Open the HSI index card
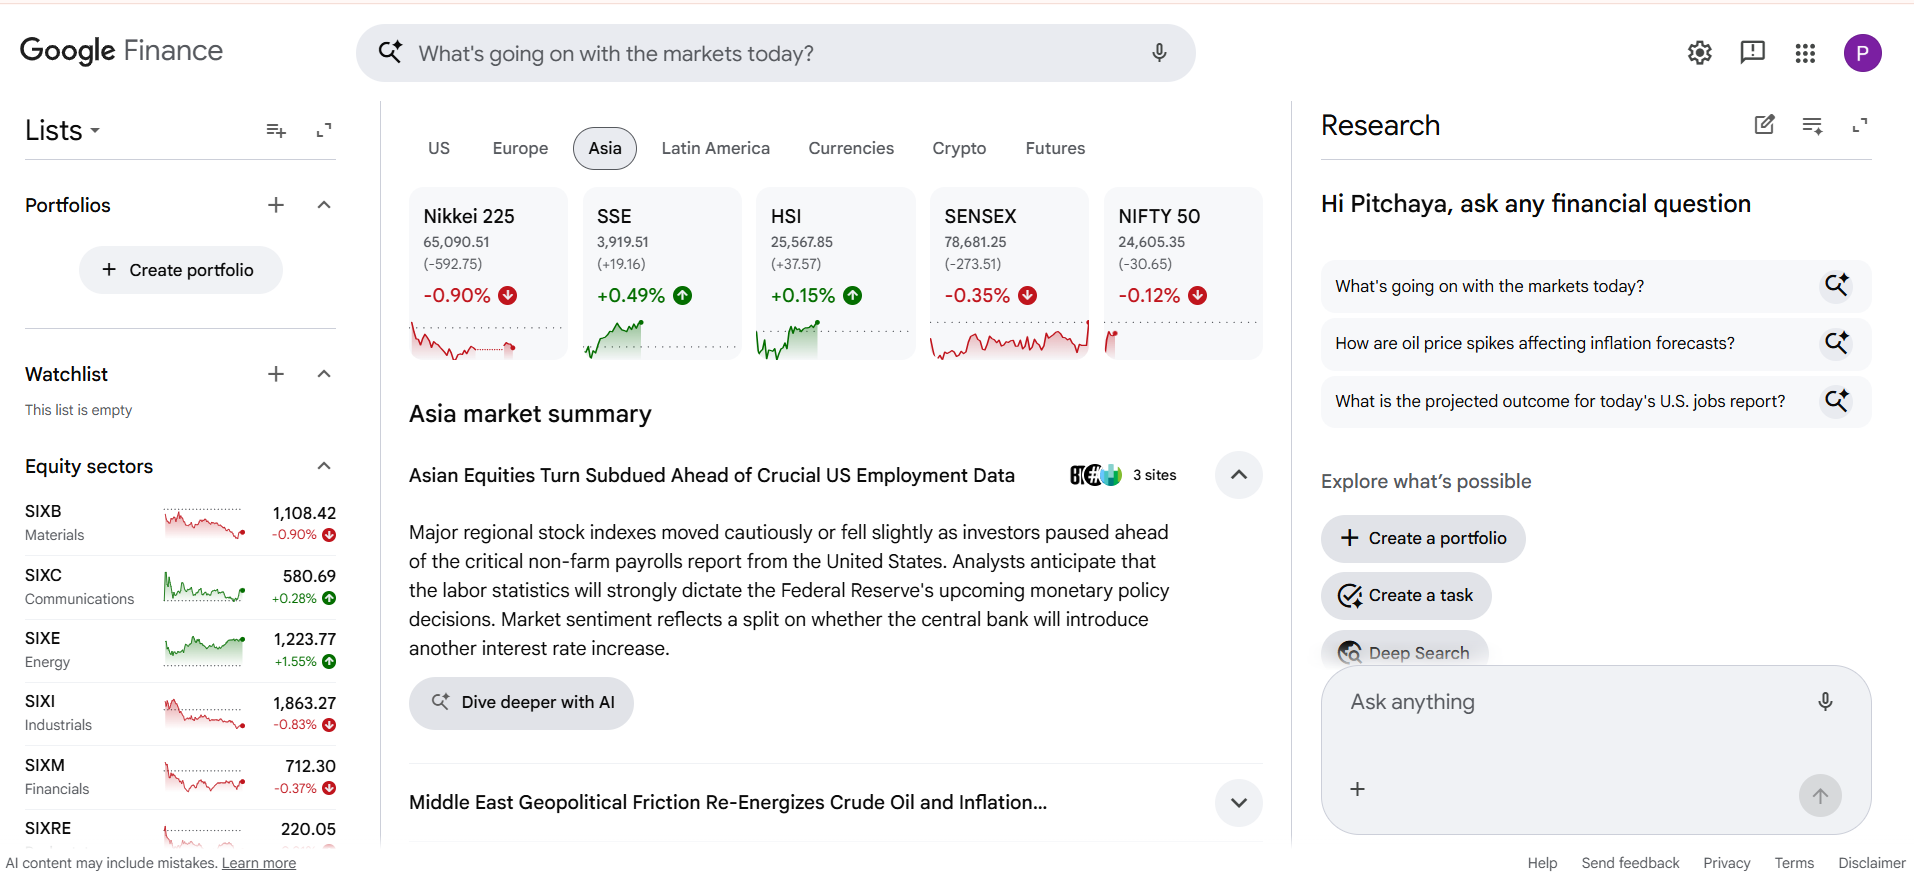1914x879 pixels. 836,273
